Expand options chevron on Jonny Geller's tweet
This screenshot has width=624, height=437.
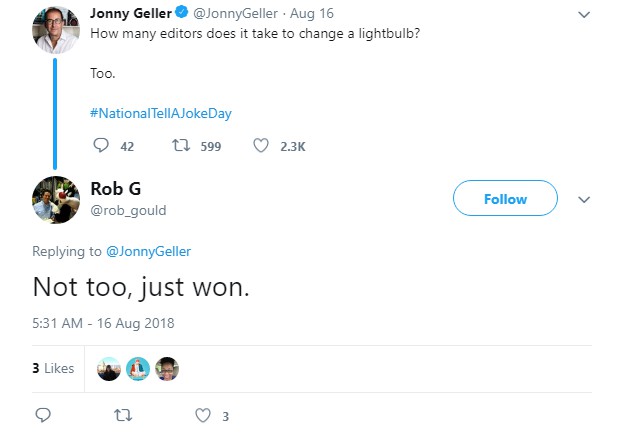(x=585, y=15)
